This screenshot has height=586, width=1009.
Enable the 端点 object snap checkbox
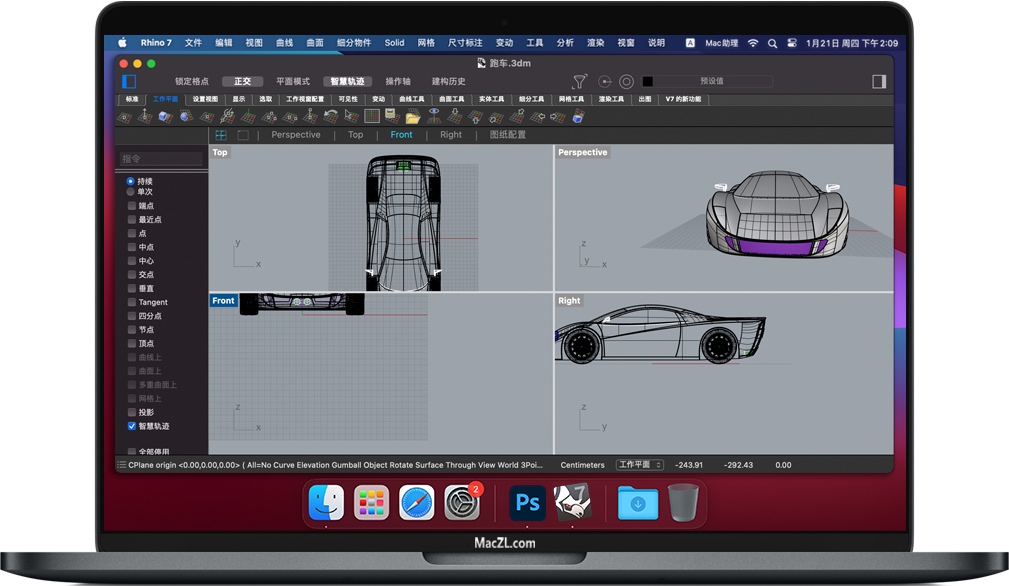132,206
